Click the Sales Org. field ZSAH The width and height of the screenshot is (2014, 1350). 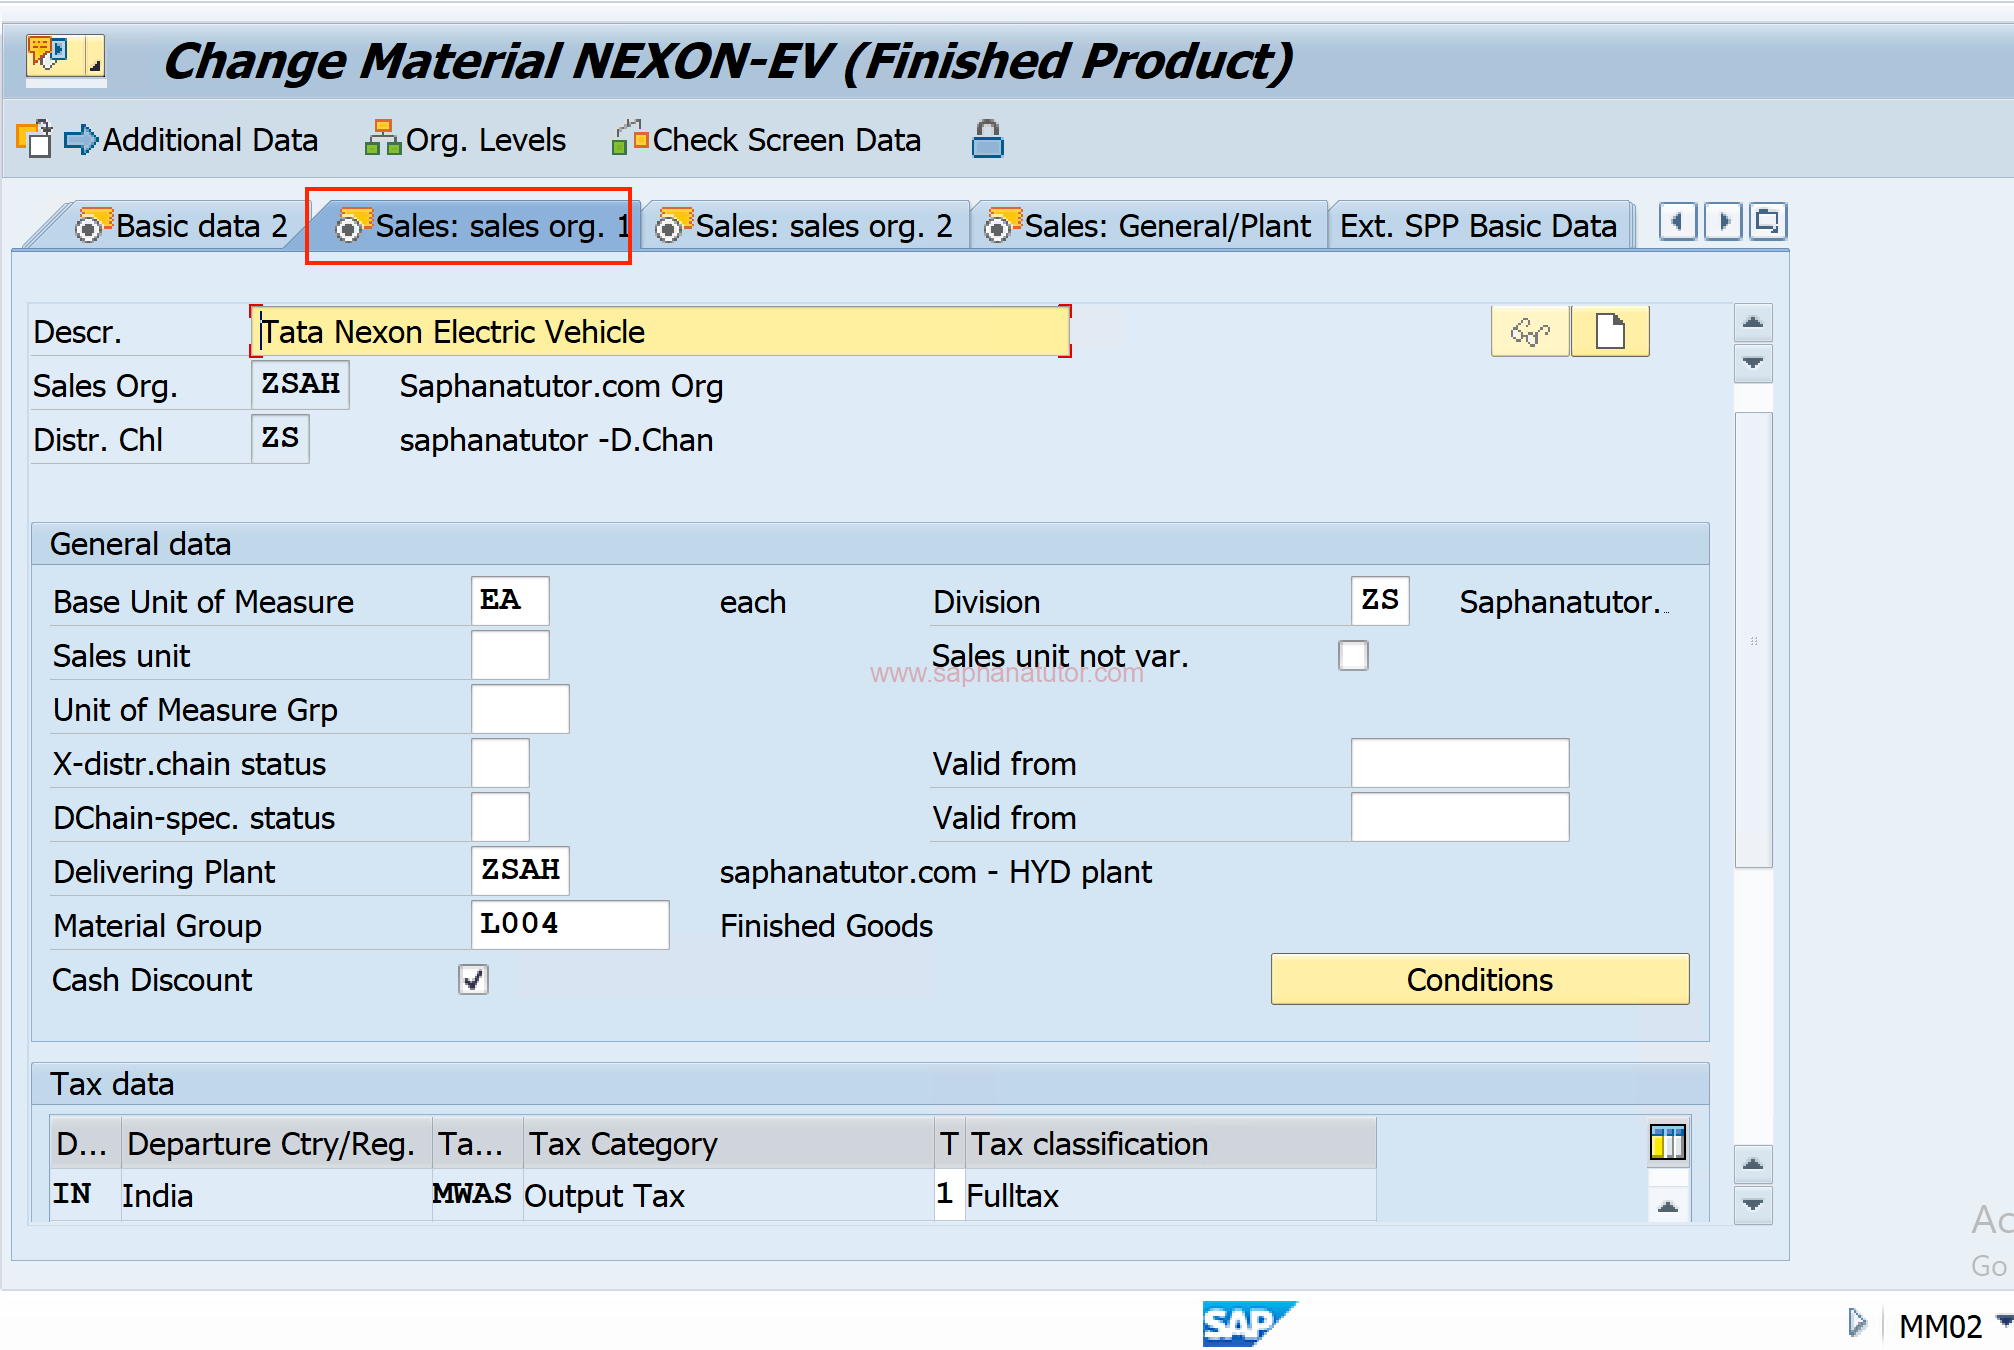coord(300,385)
